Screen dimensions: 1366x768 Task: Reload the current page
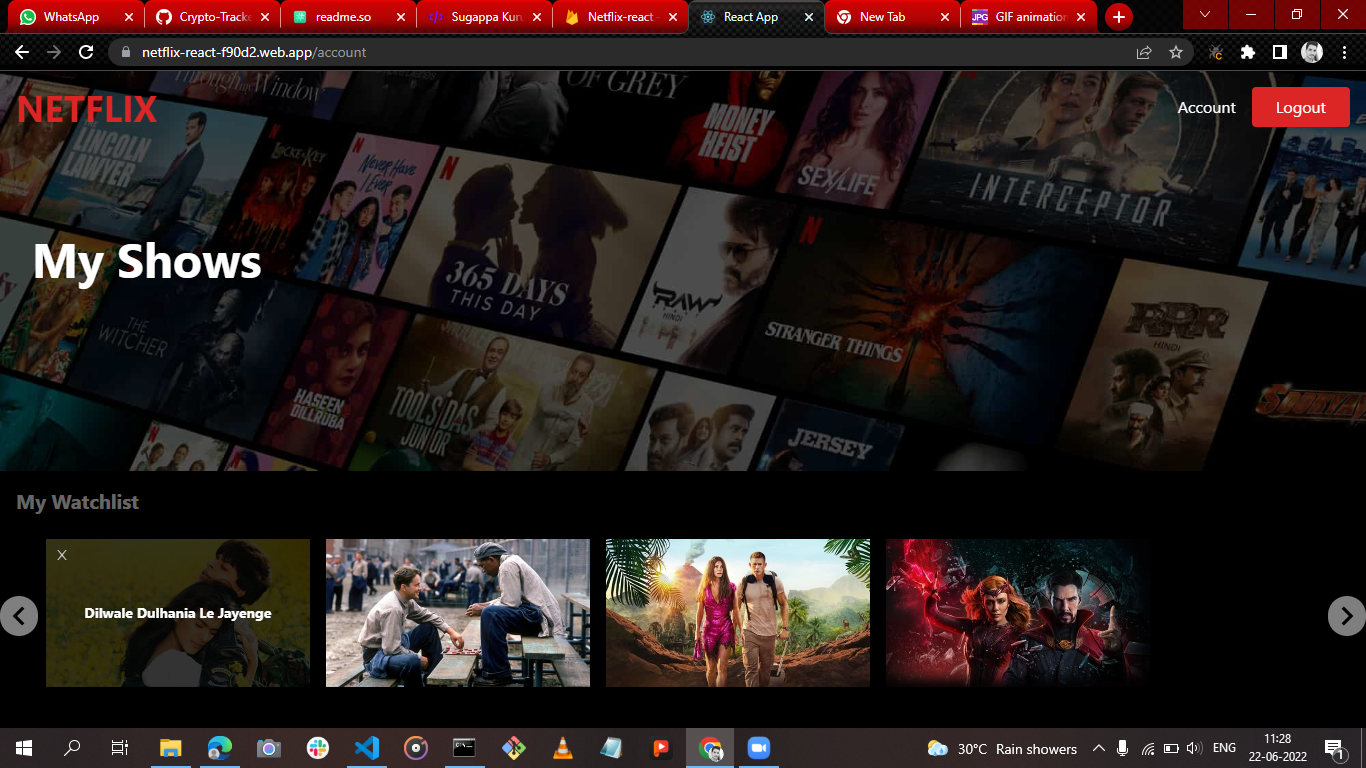(86, 52)
